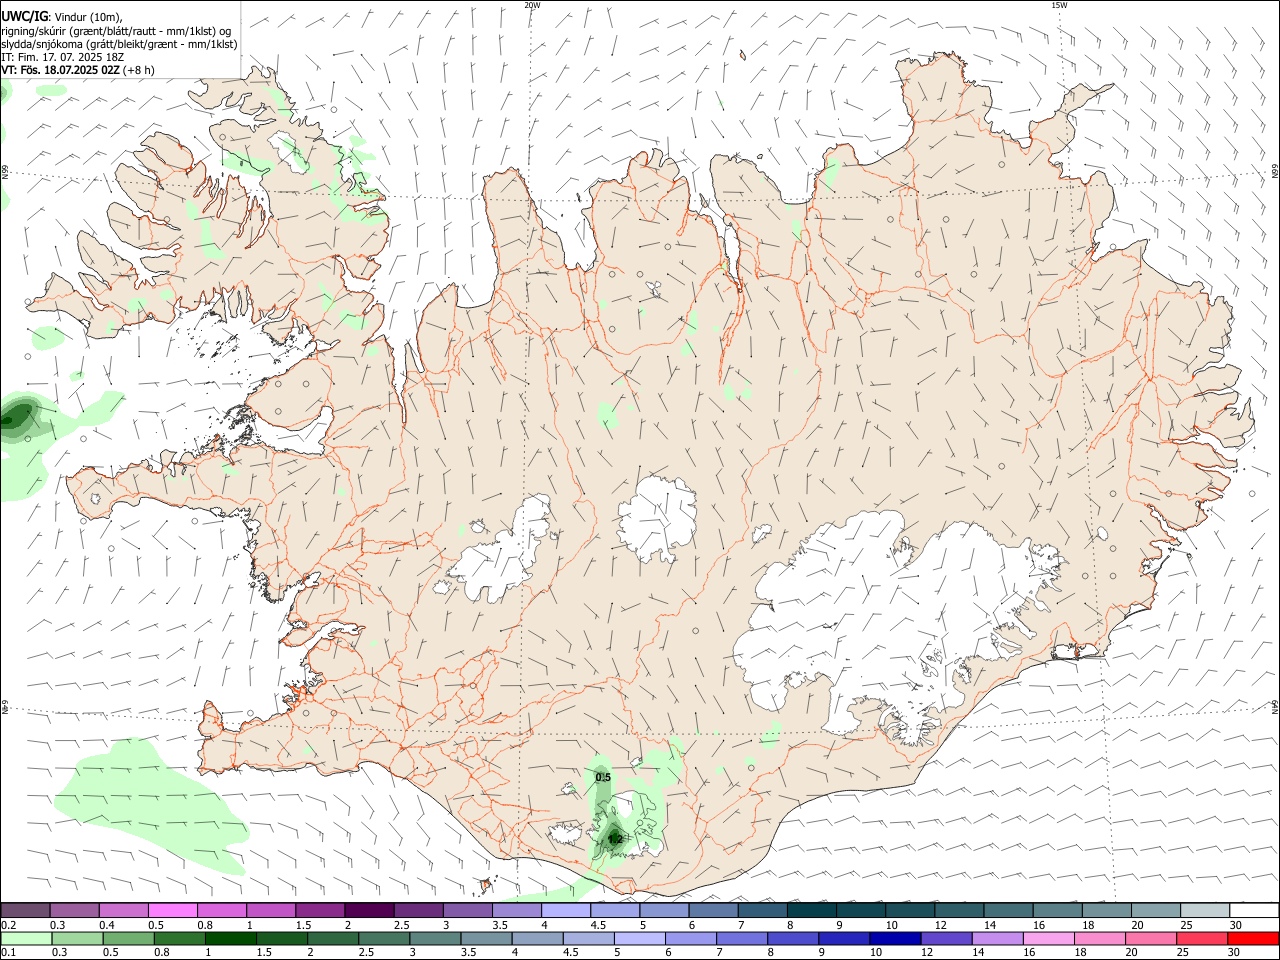Screen dimensions: 1280x960
Task: Select the dark purple top-row swatch between 2 and 2.5
Action: pyautogui.click(x=370, y=910)
